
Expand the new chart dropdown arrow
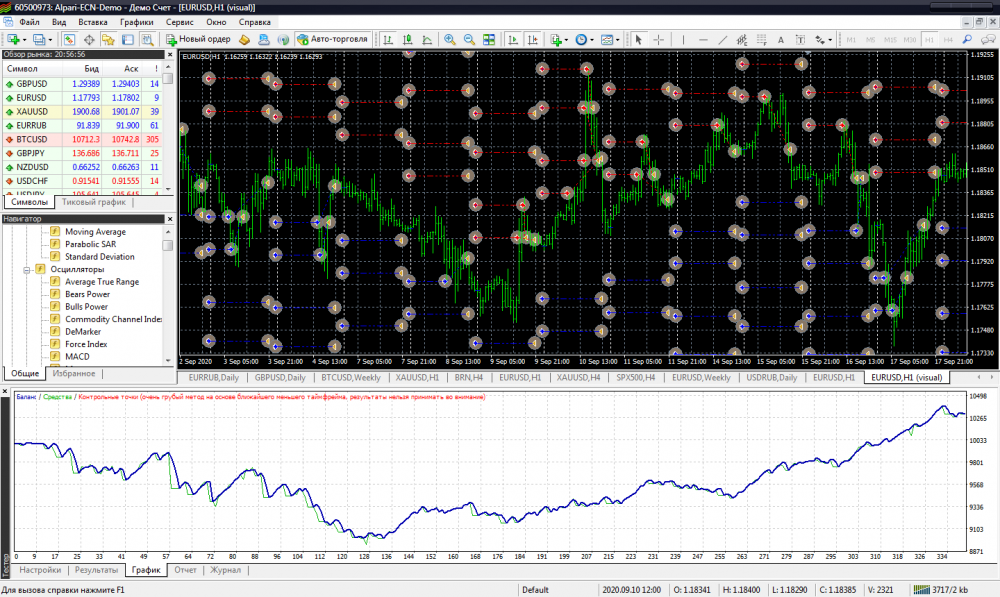click(x=24, y=40)
